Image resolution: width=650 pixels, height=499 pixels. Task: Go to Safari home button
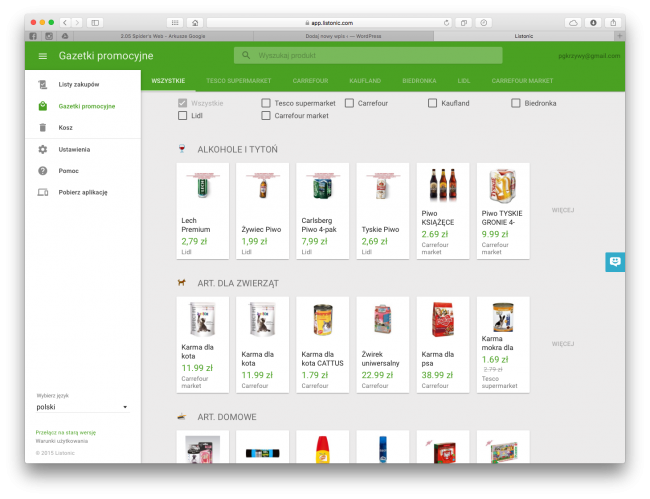pos(195,23)
